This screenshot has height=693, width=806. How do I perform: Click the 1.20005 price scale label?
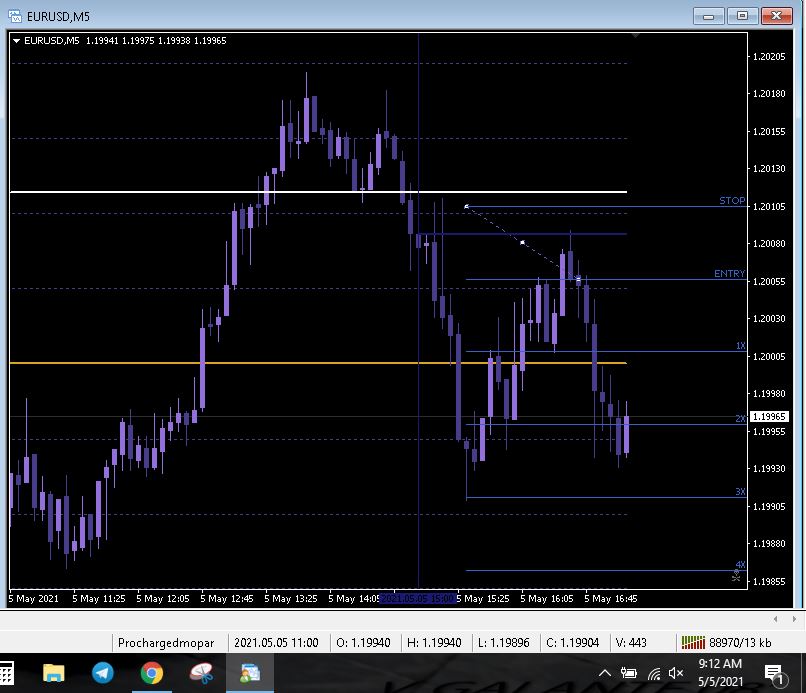click(769, 357)
